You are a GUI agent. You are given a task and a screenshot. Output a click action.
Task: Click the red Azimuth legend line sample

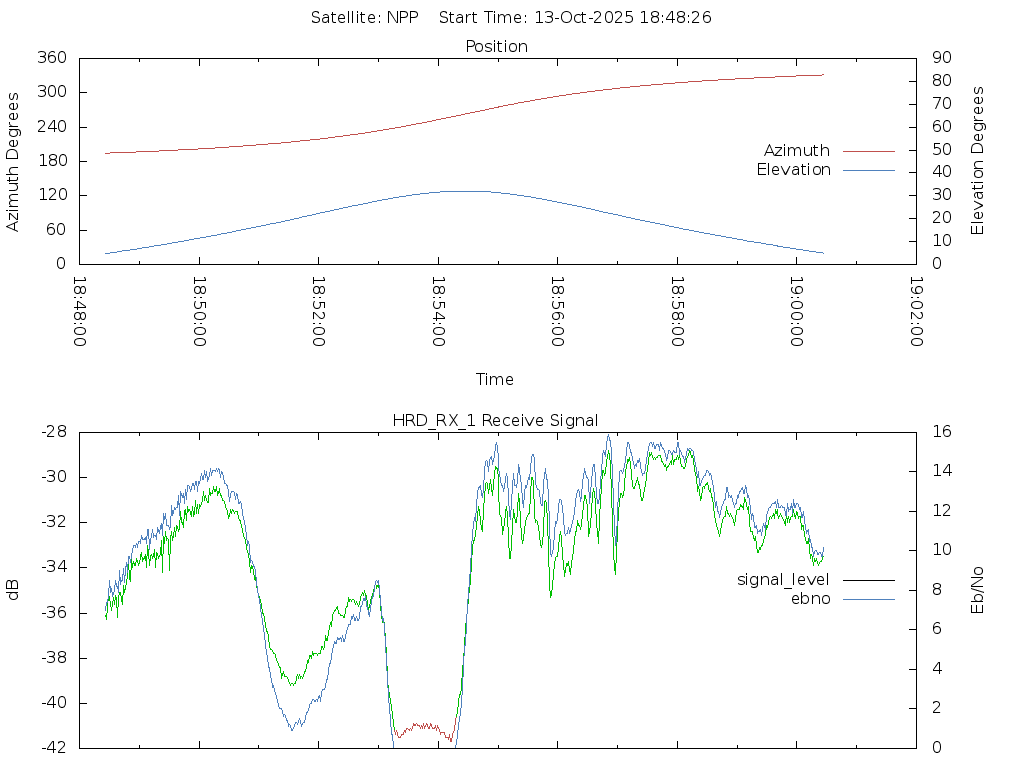click(x=868, y=151)
